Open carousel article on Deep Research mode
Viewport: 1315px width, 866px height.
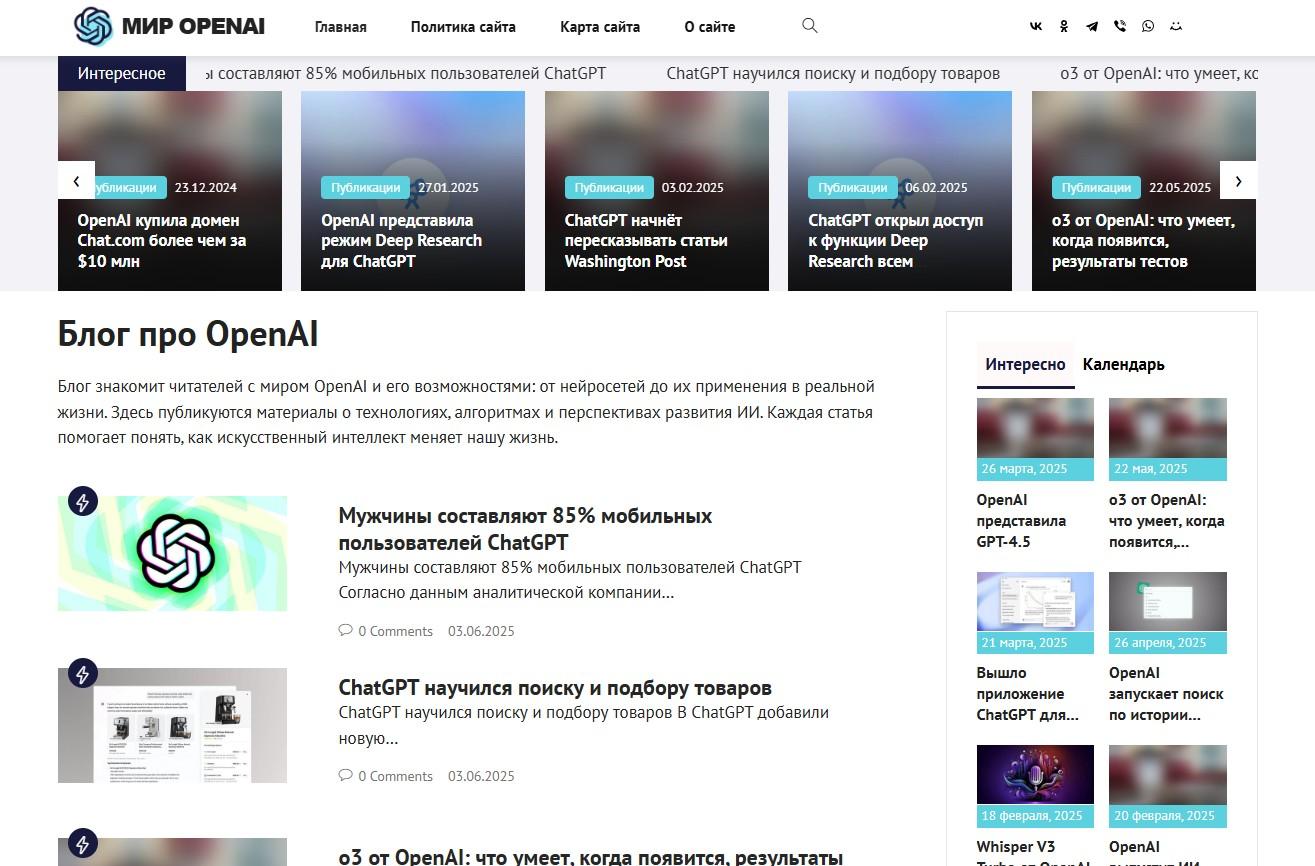pyautogui.click(x=401, y=241)
